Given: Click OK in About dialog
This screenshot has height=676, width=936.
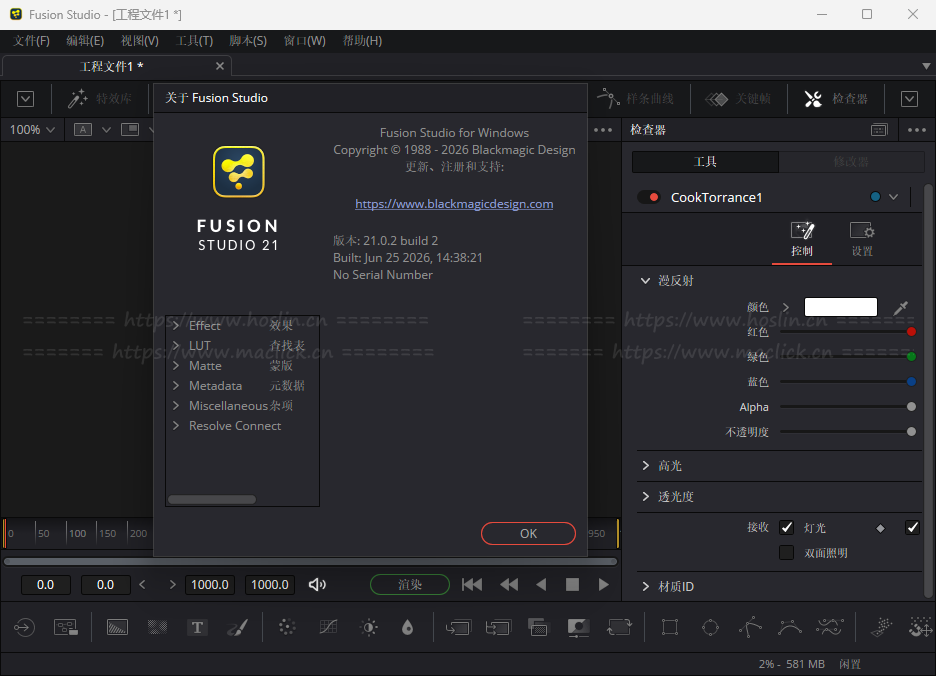Looking at the screenshot, I should coord(528,533).
